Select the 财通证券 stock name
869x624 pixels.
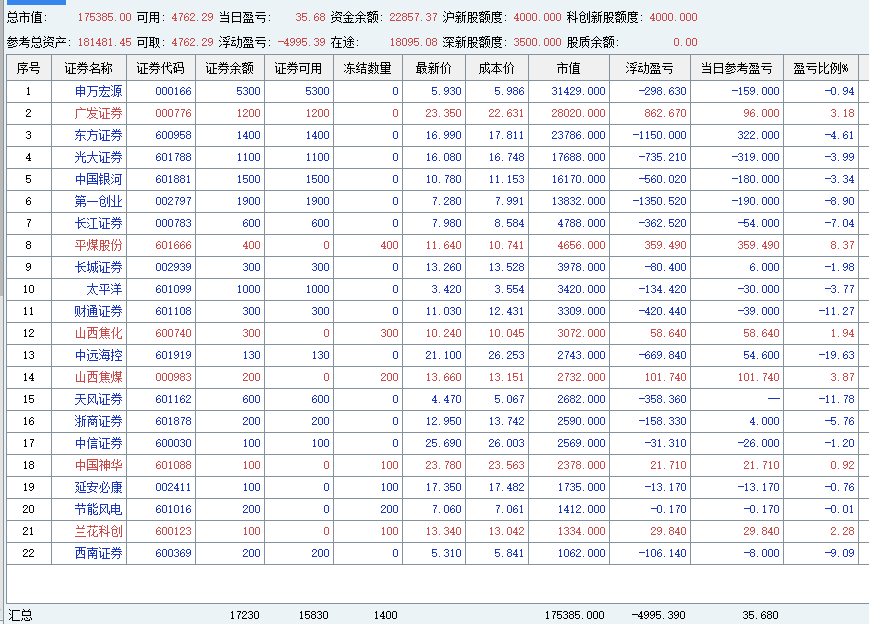pyautogui.click(x=99, y=311)
